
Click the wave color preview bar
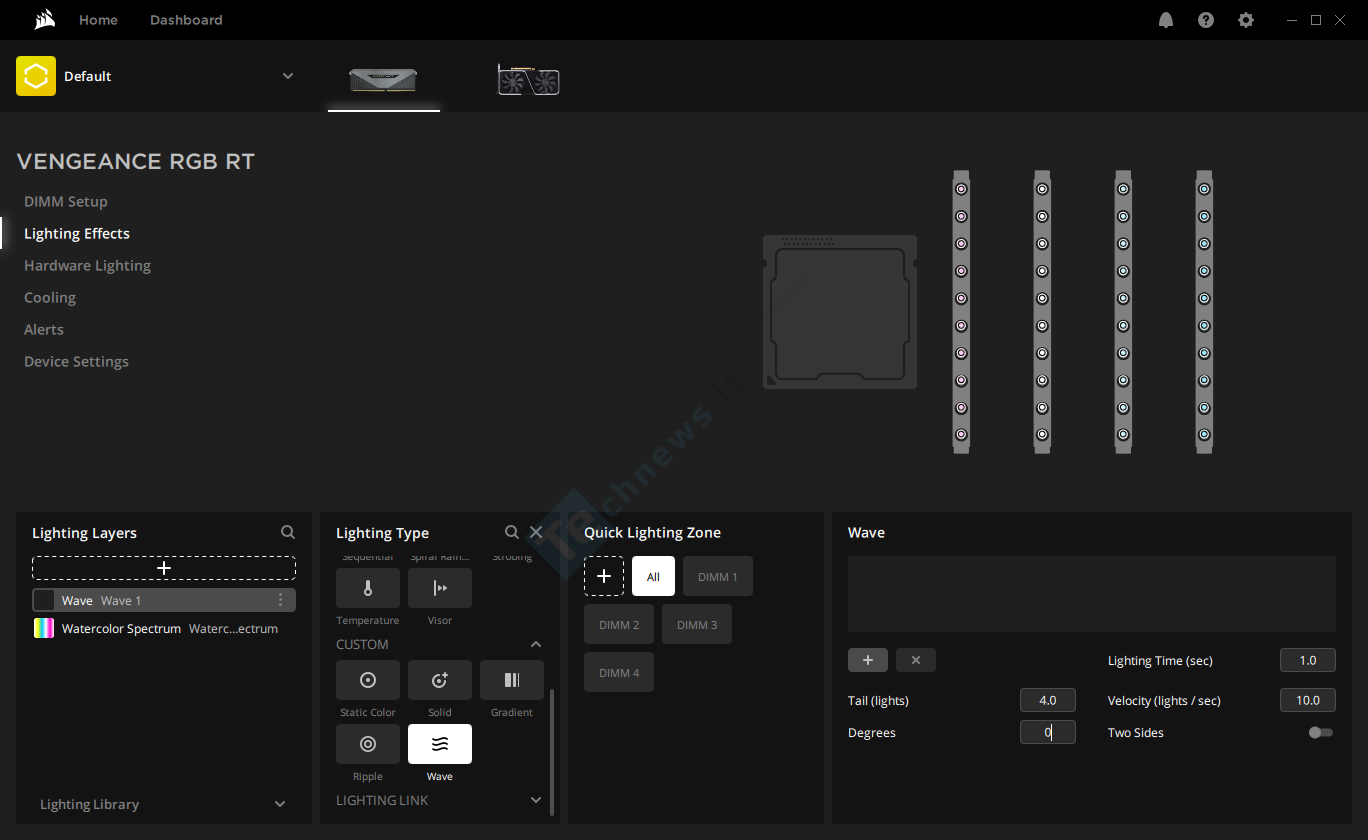coord(1092,594)
